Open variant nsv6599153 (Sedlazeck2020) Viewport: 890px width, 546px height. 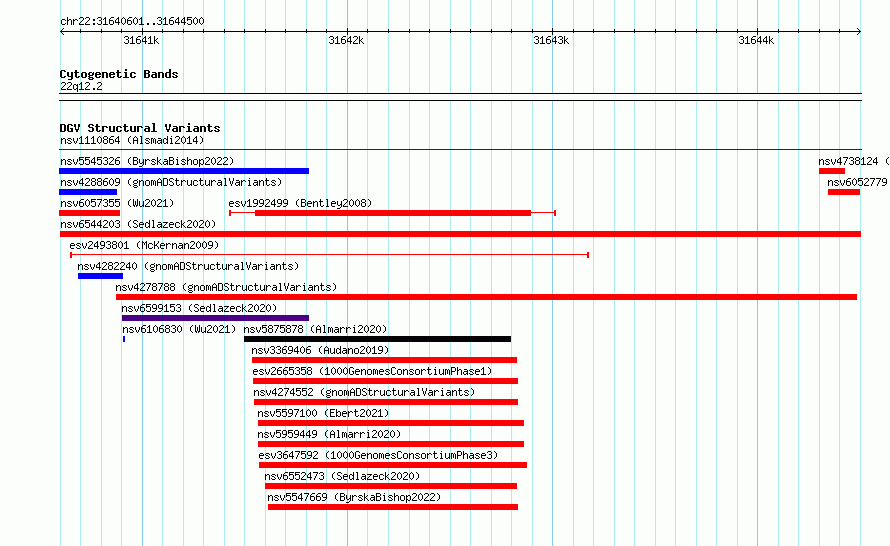point(199,308)
